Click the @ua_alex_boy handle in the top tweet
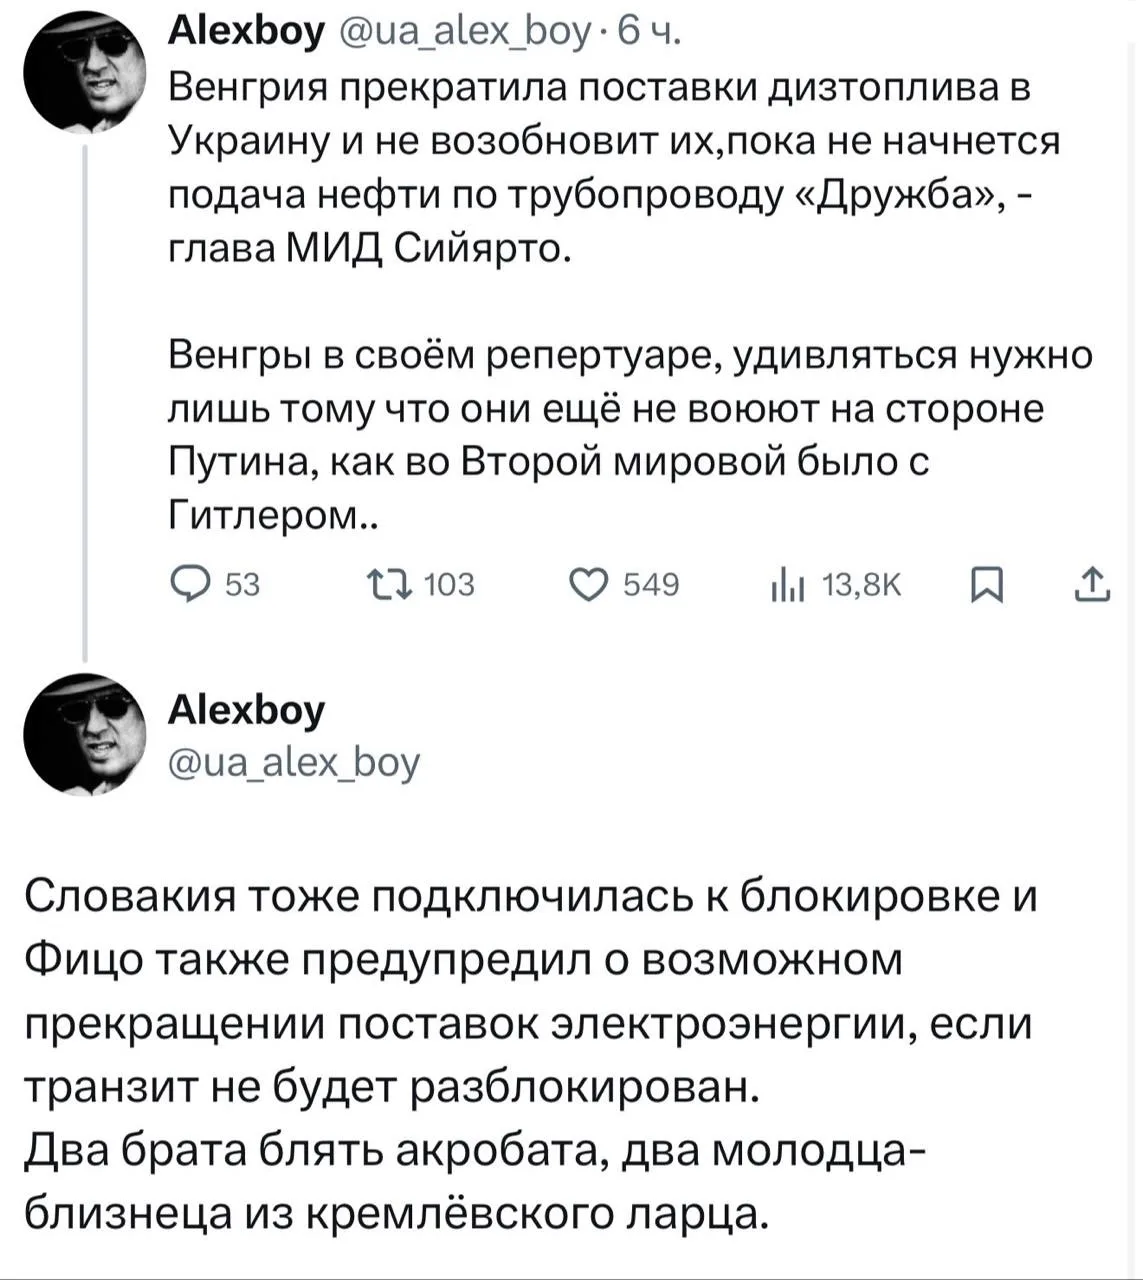Image resolution: width=1143 pixels, height=1280 pixels. [x=466, y=32]
